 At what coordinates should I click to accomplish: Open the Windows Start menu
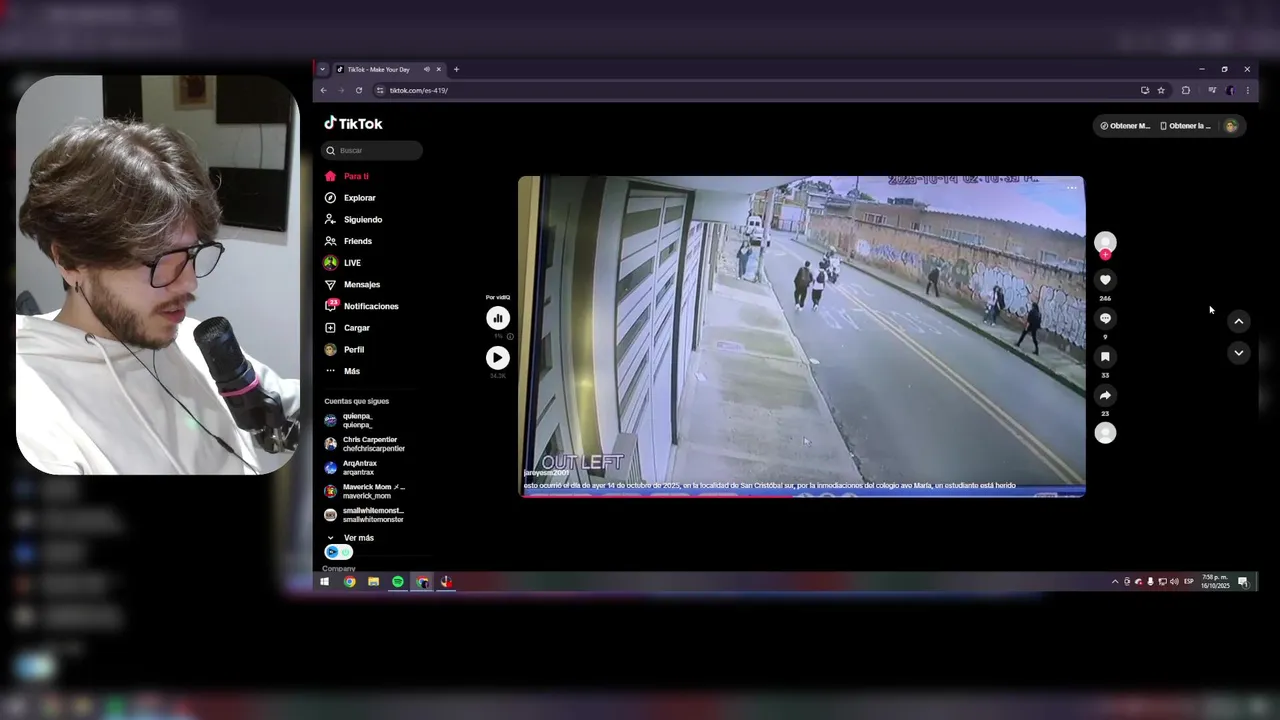[324, 582]
